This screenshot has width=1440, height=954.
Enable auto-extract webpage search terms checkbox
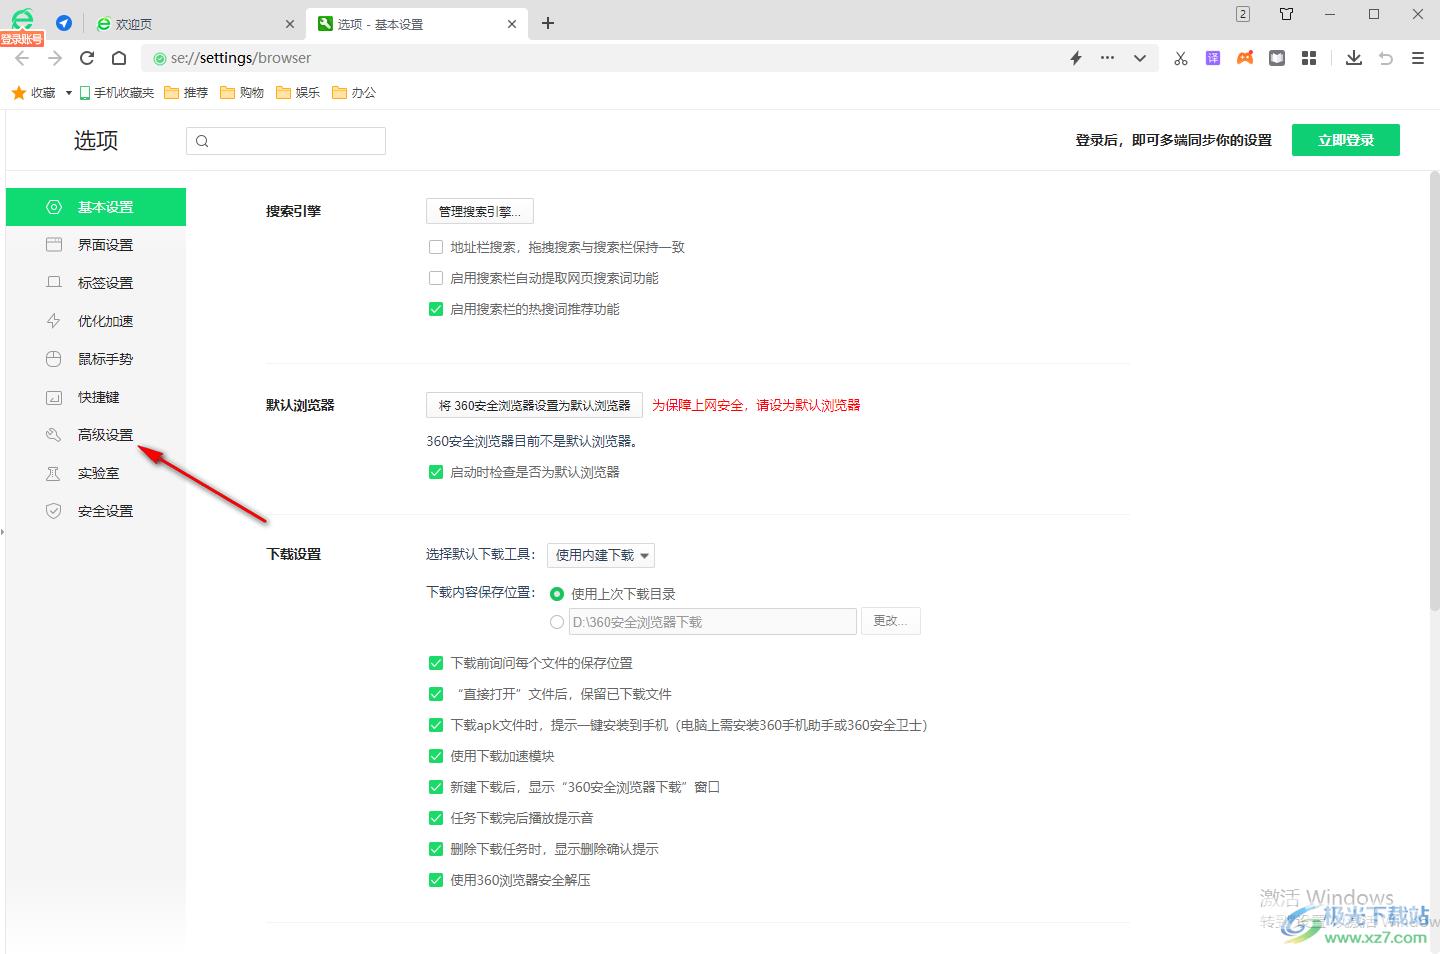[x=436, y=278]
